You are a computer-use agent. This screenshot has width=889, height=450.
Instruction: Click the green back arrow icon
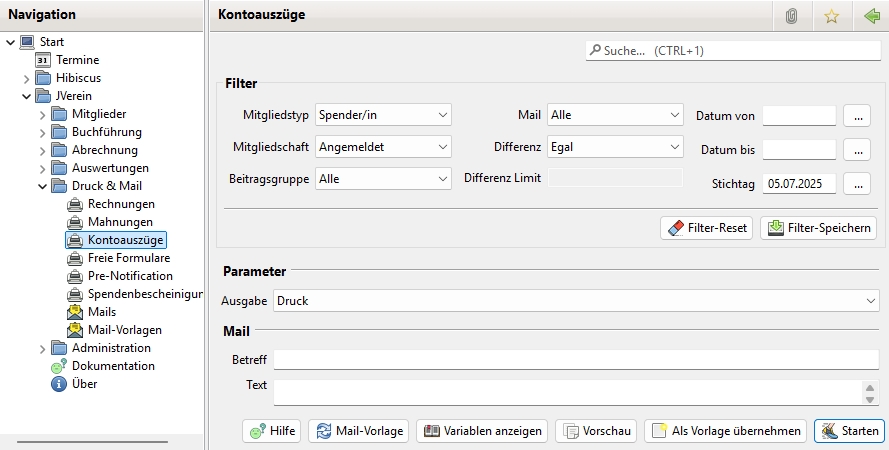[x=870, y=15]
